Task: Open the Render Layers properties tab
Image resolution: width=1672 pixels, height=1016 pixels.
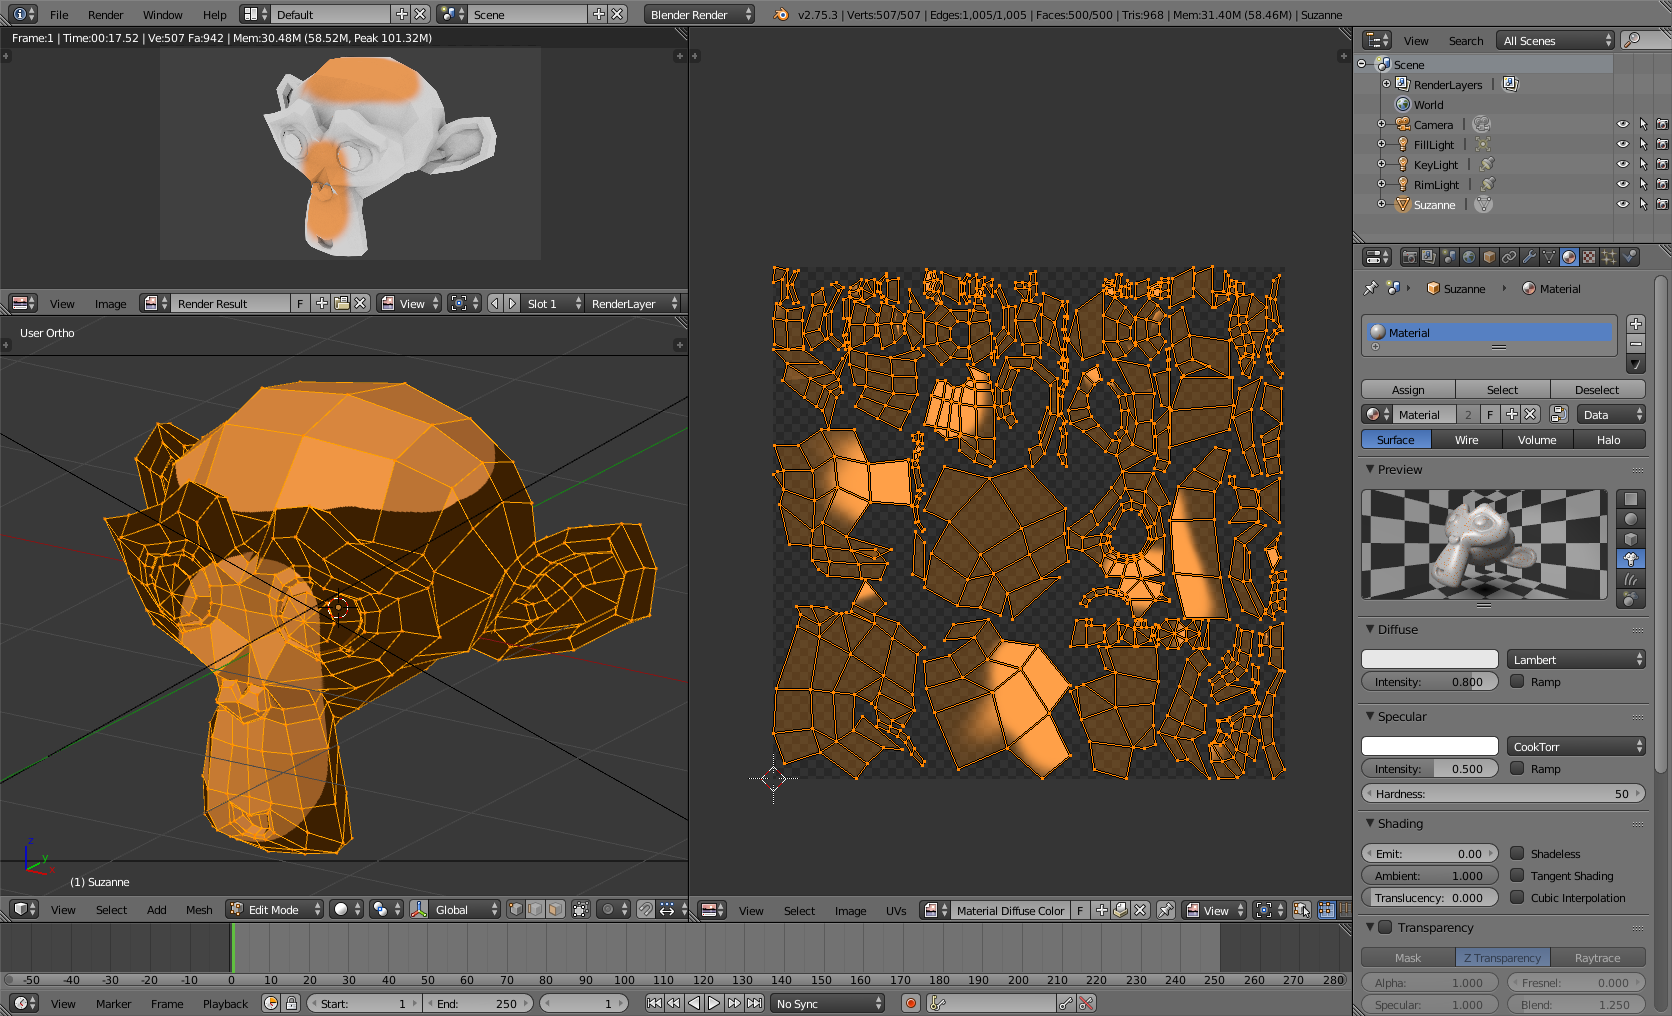Action: tap(1429, 257)
